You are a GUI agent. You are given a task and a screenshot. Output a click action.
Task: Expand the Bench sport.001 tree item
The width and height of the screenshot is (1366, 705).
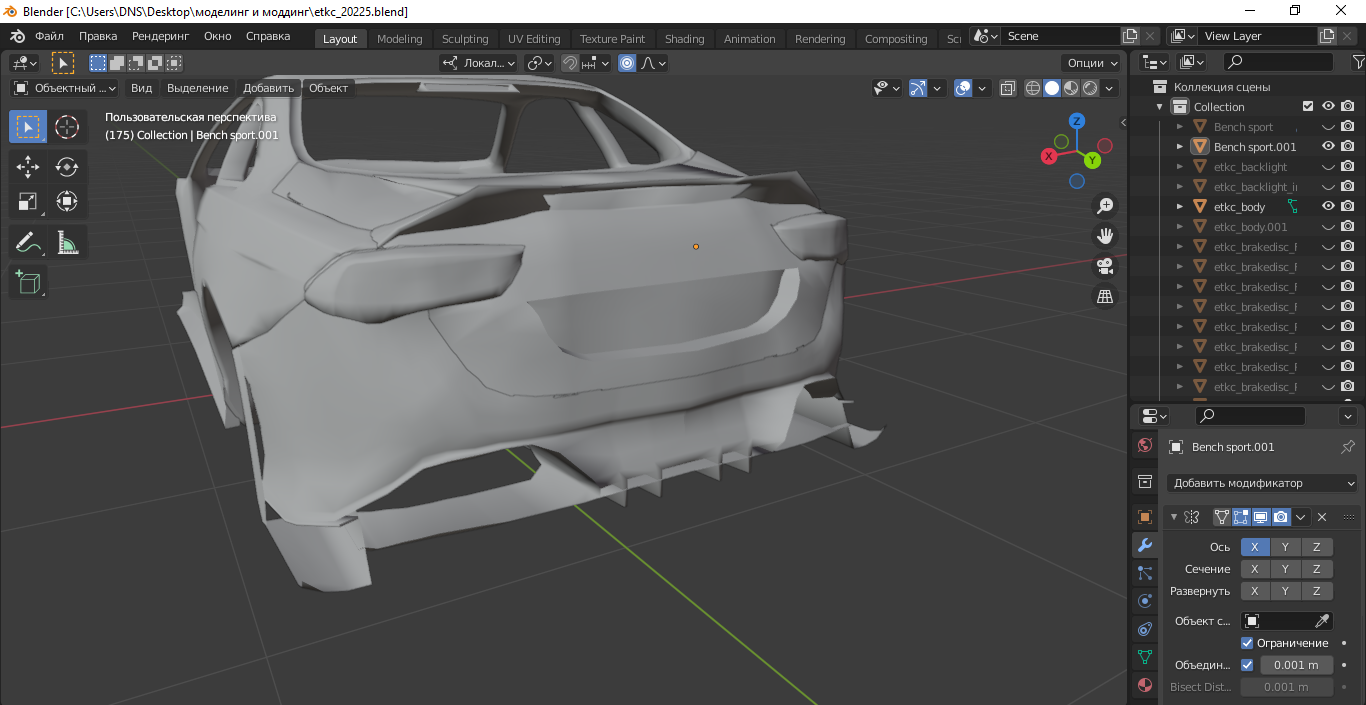1180,147
